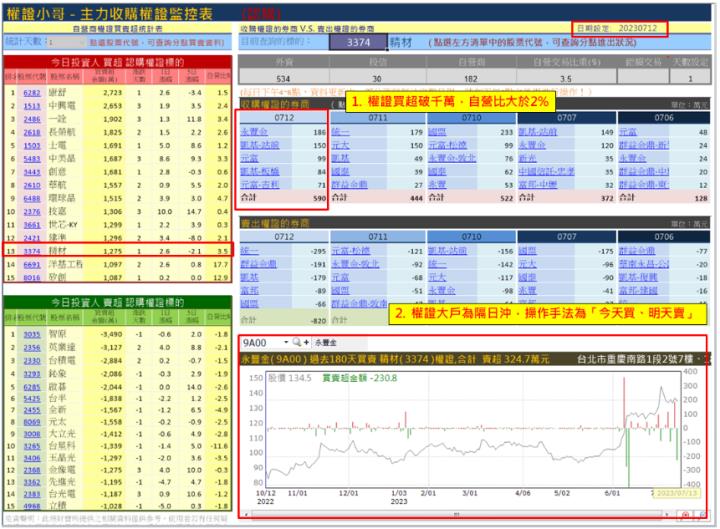Open stock code link 2486
This screenshot has height=529, width=720.
pyautogui.click(x=32, y=119)
